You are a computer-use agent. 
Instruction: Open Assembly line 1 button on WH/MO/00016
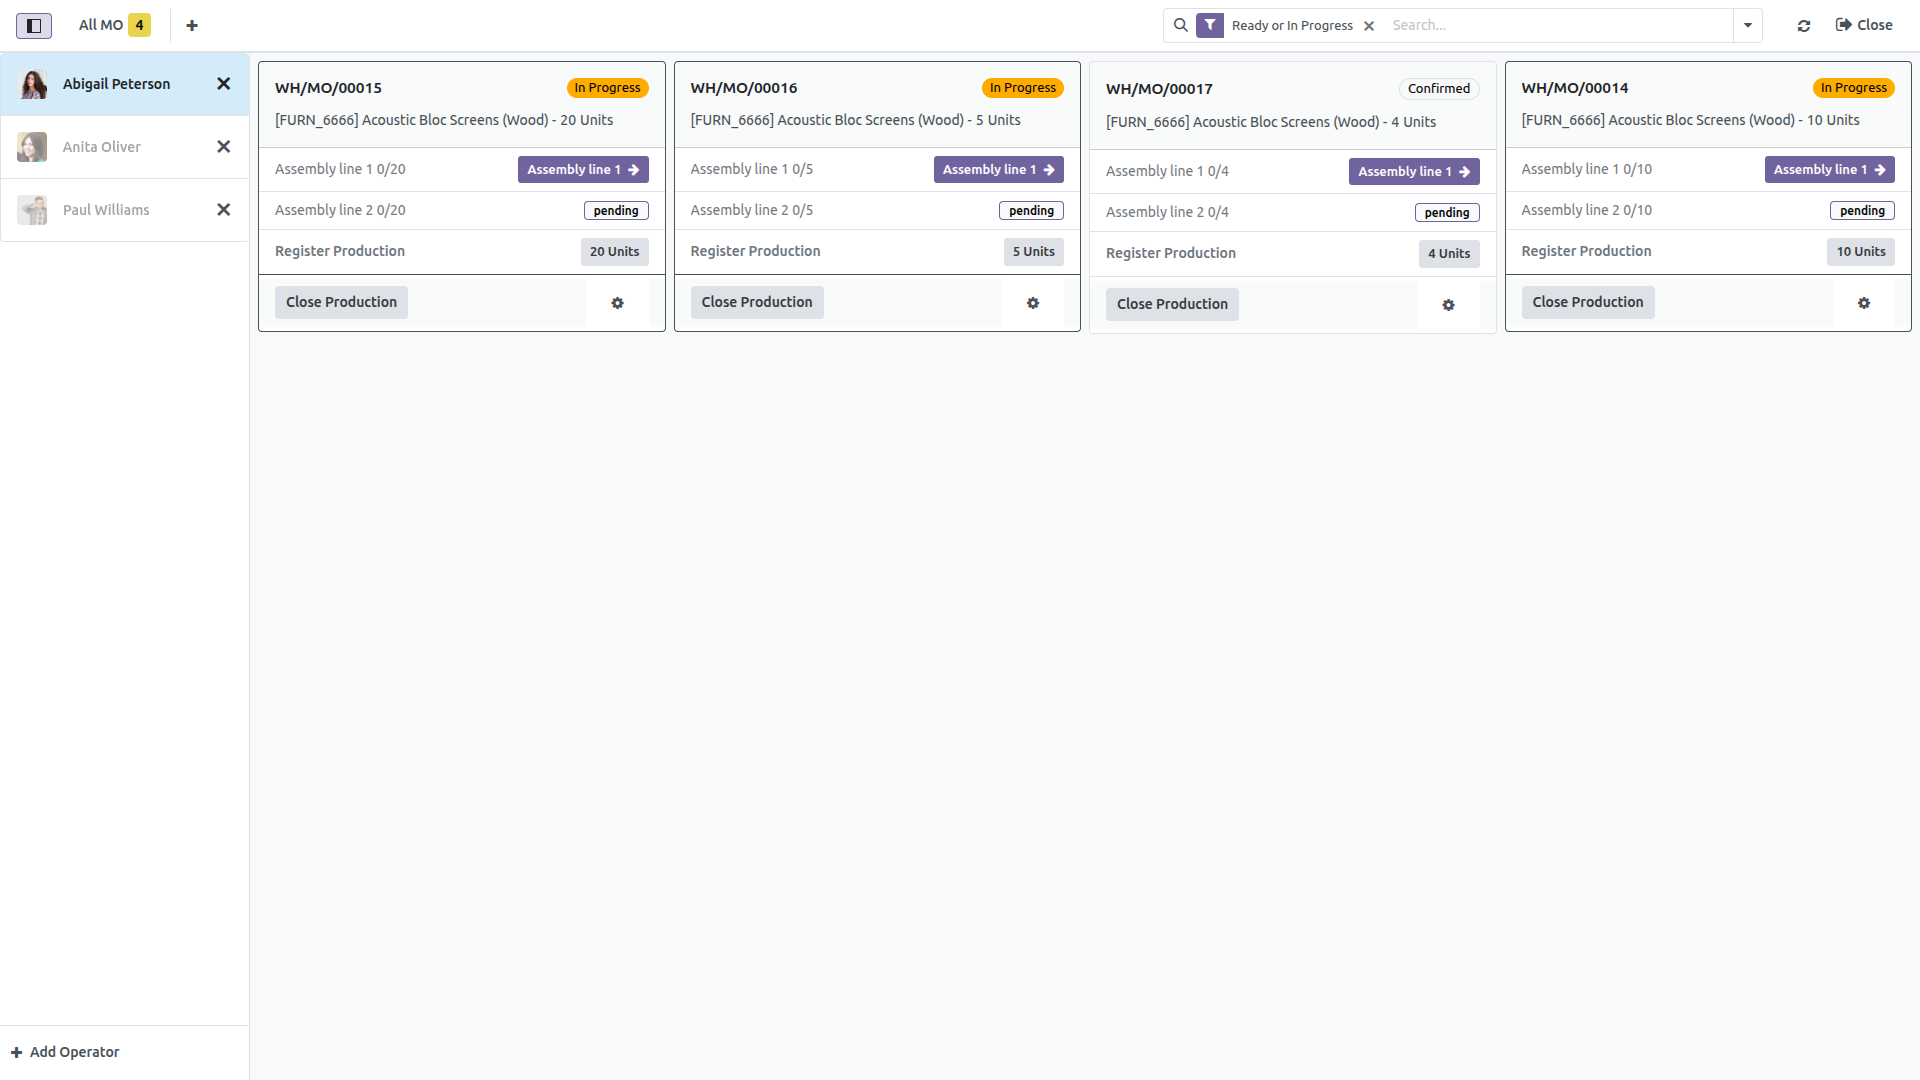click(x=998, y=170)
